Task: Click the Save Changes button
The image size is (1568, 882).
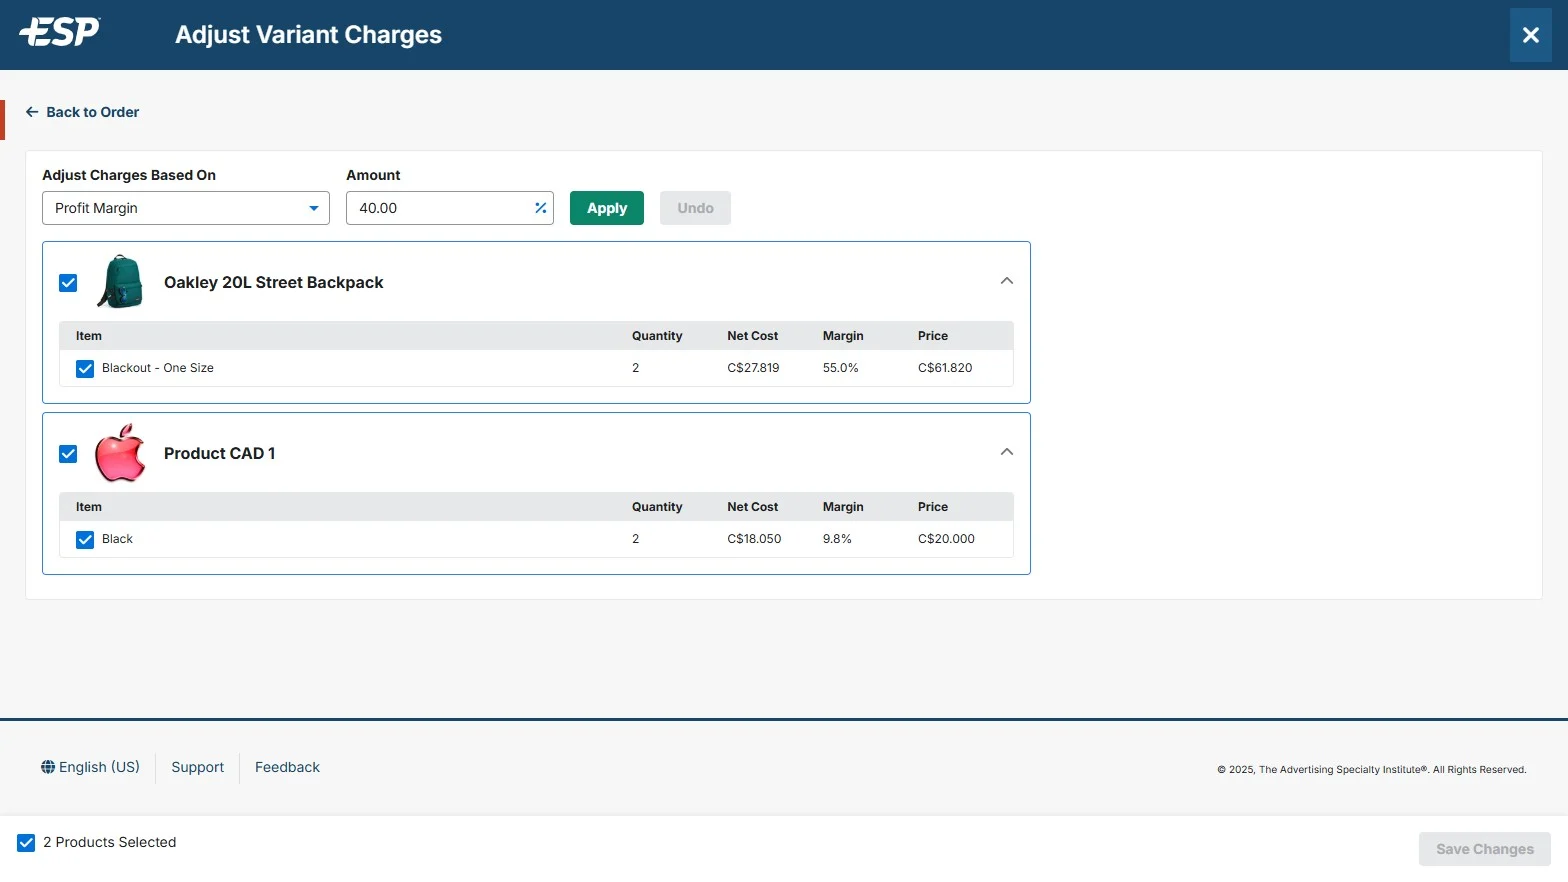Action: pos(1484,849)
